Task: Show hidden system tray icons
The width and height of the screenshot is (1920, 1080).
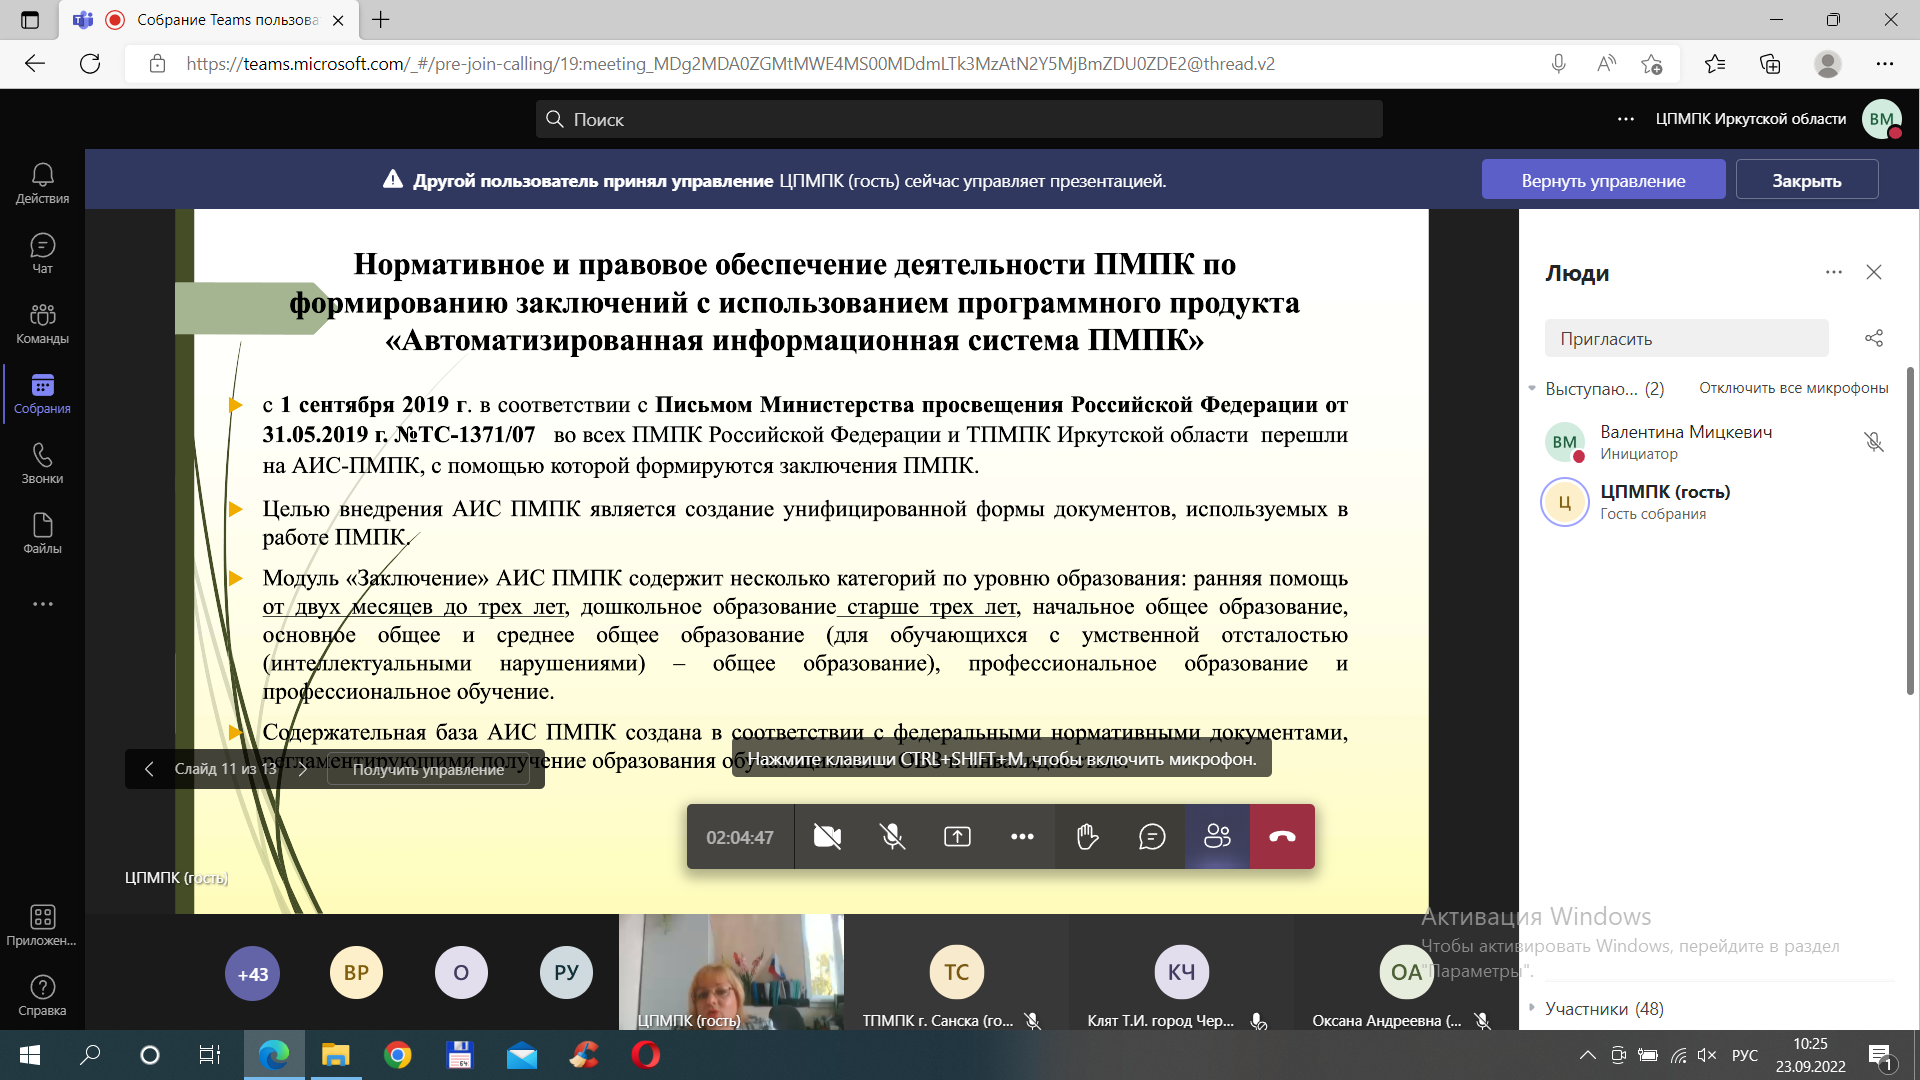Action: (x=1587, y=1055)
